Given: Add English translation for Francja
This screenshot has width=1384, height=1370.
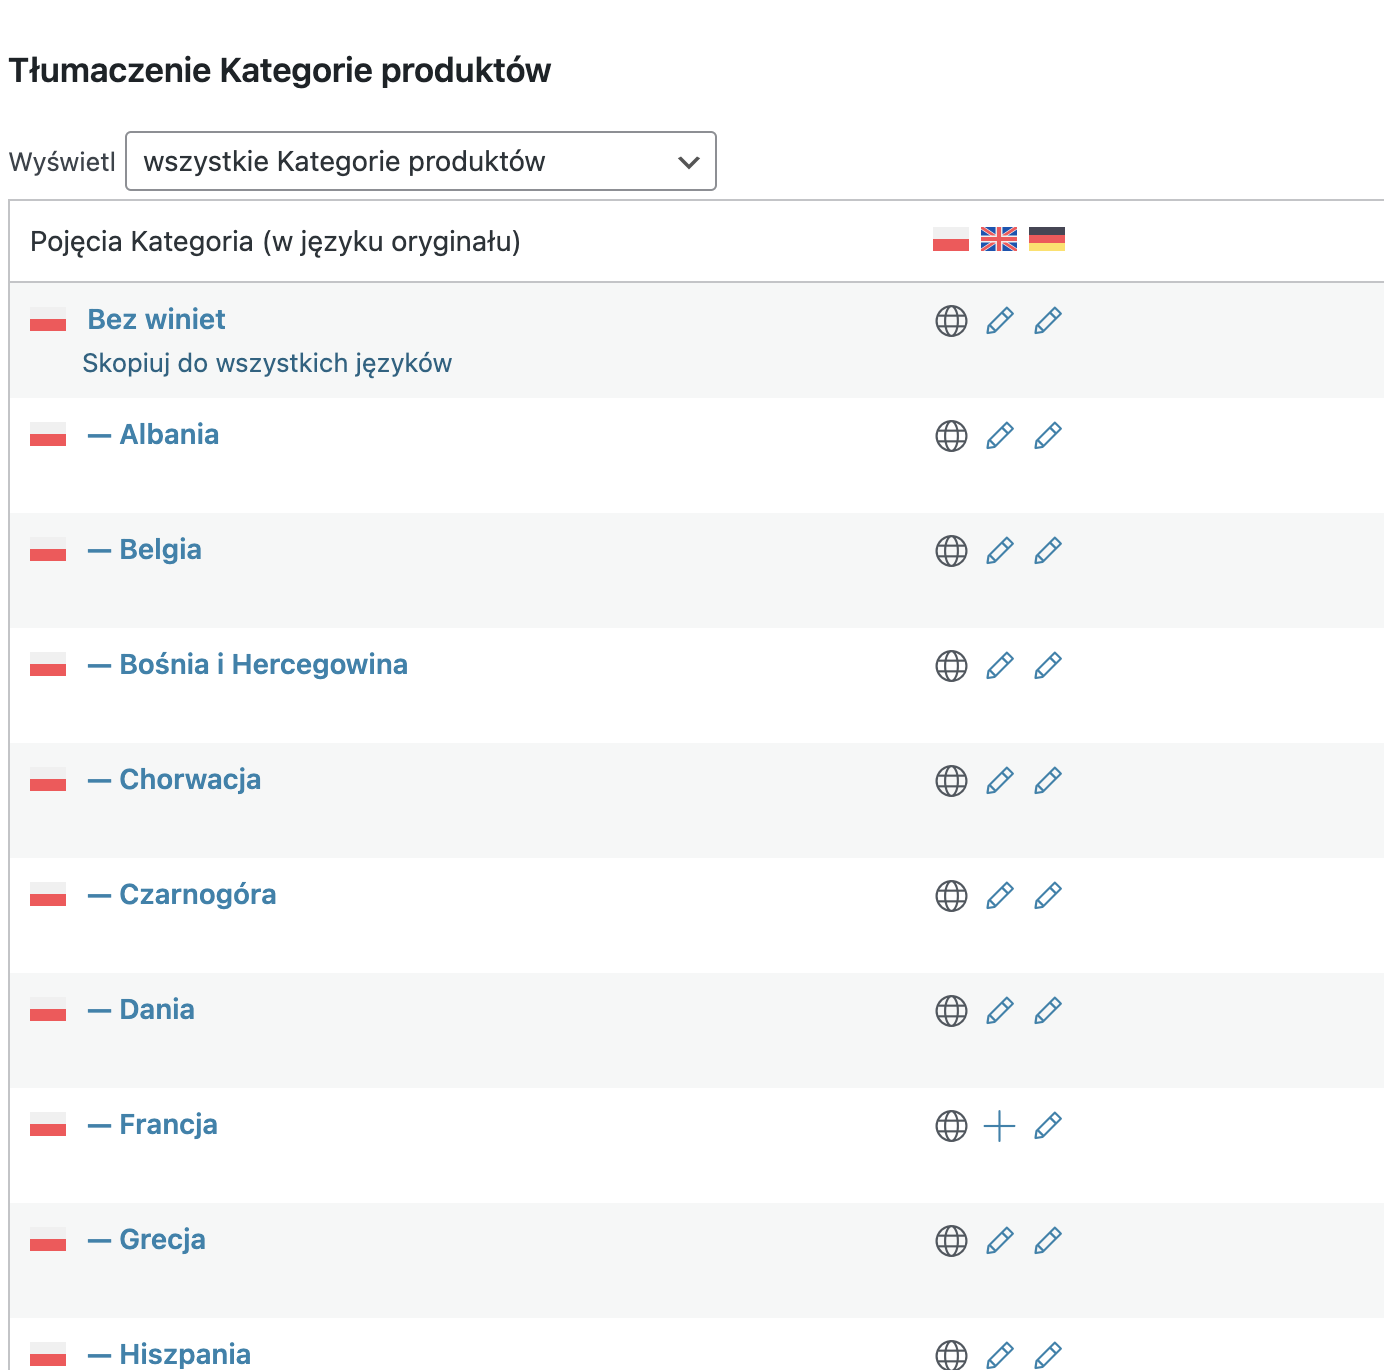Looking at the screenshot, I should 999,1126.
